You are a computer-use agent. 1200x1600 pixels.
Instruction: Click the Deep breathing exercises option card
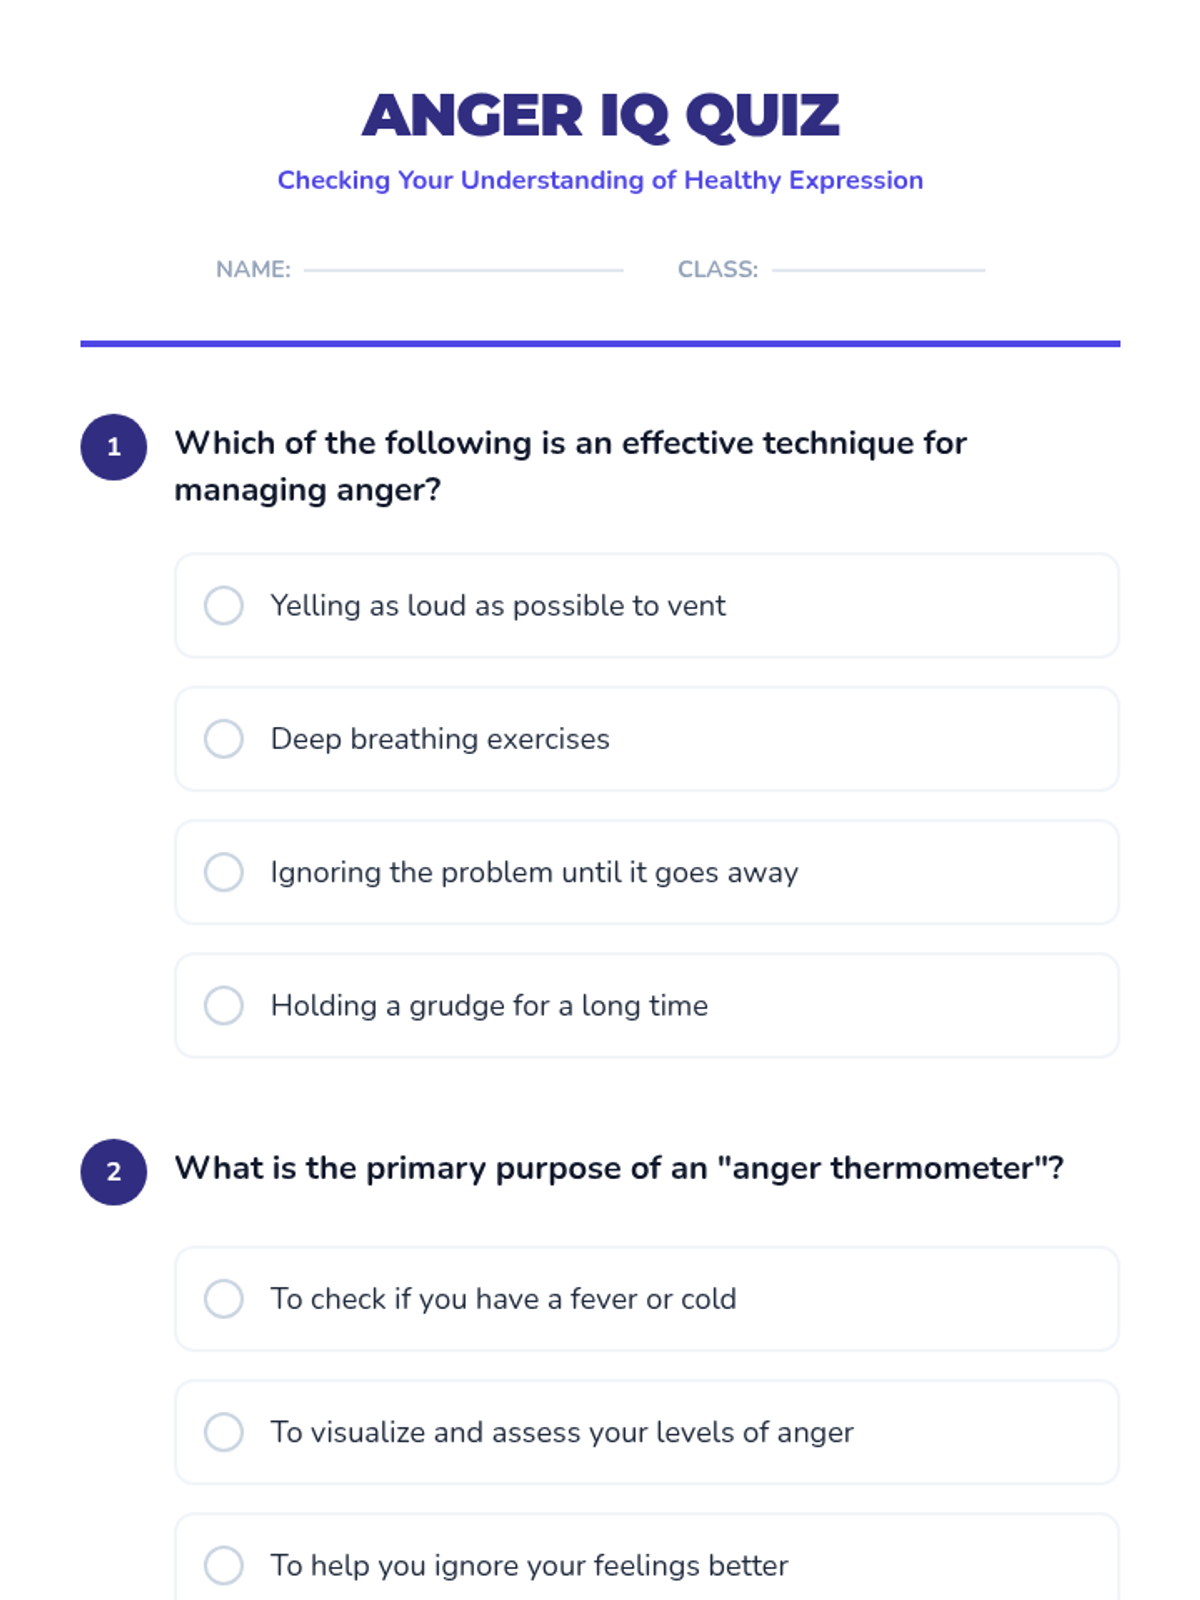coord(647,739)
